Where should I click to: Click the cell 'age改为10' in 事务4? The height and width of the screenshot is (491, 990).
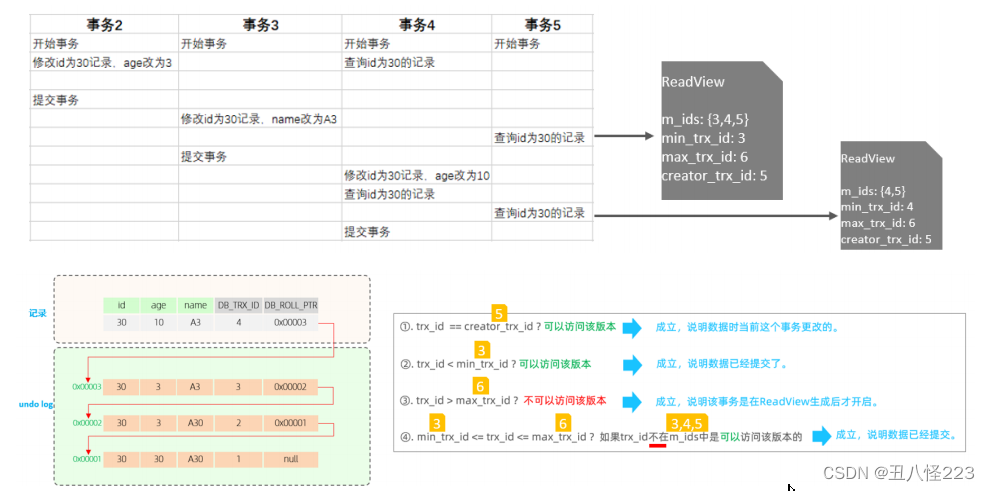pos(417,175)
